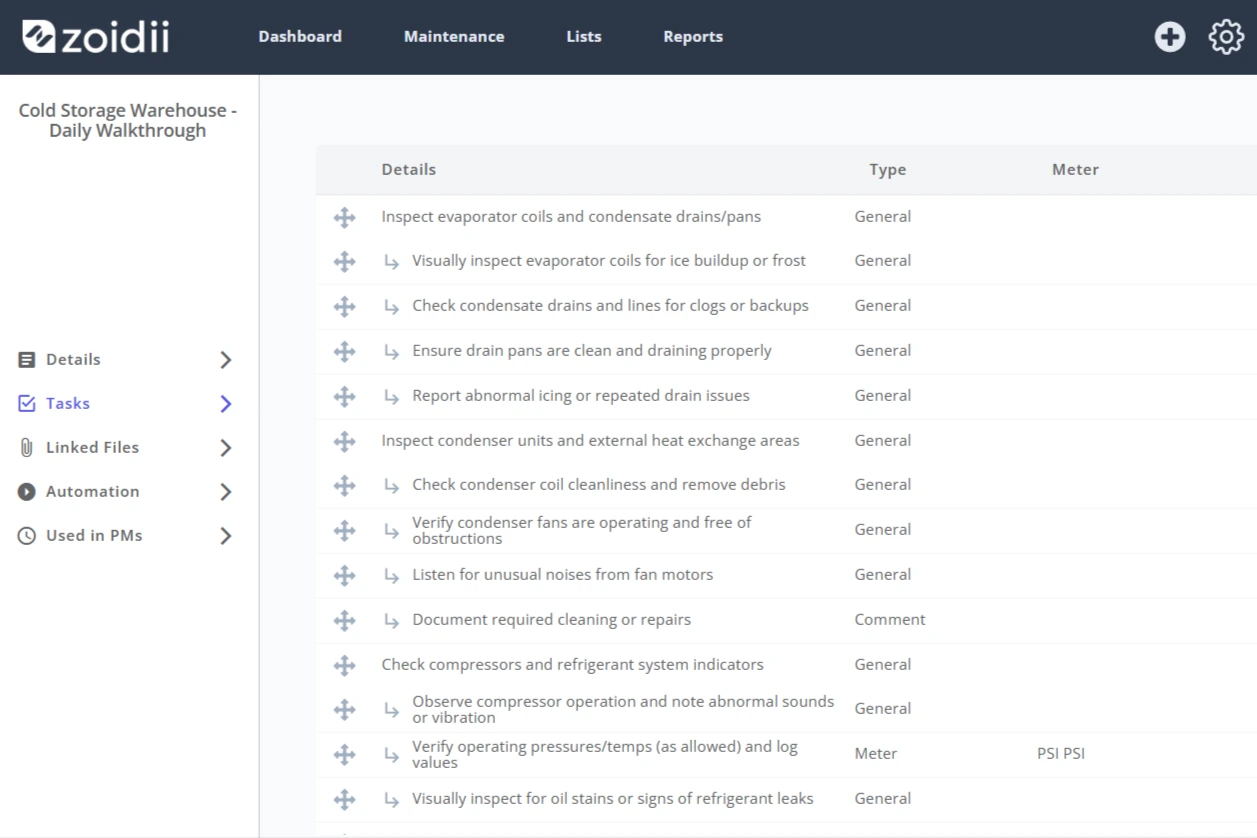Screen dimensions: 1257x838
Task: Expand the Tasks section chevron
Action: click(226, 404)
